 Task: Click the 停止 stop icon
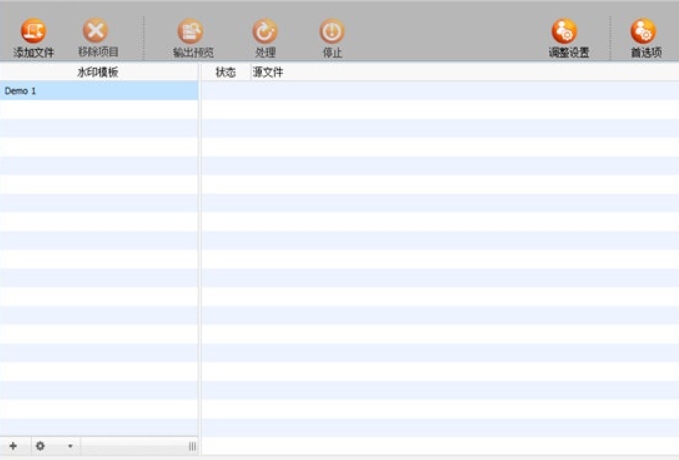332,31
